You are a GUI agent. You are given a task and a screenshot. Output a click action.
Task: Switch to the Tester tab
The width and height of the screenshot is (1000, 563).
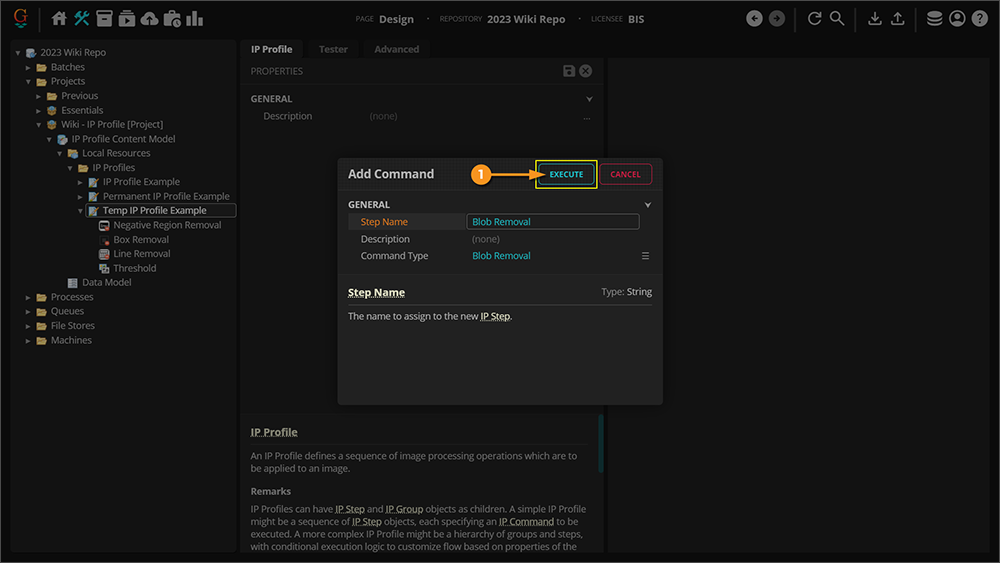click(x=333, y=49)
